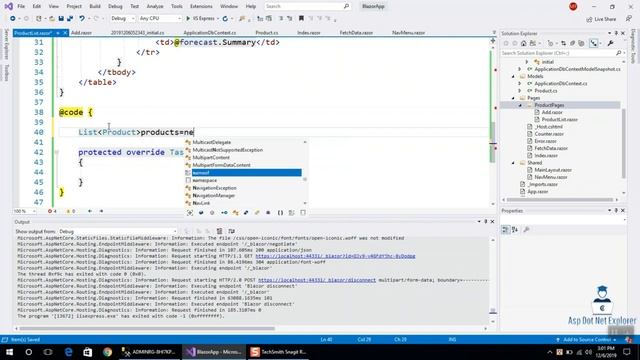The image size is (640, 360).
Task: Open Properties wrench icon in Solution Explorer
Action: click(x=610, y=43)
